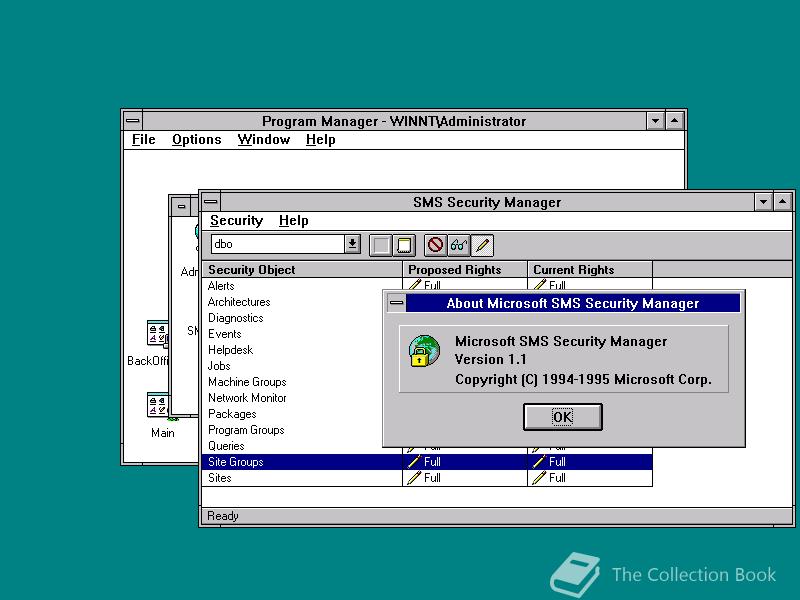Open the inner group window control box
Image resolution: width=800 pixels, height=600 pixels.
click(x=181, y=207)
